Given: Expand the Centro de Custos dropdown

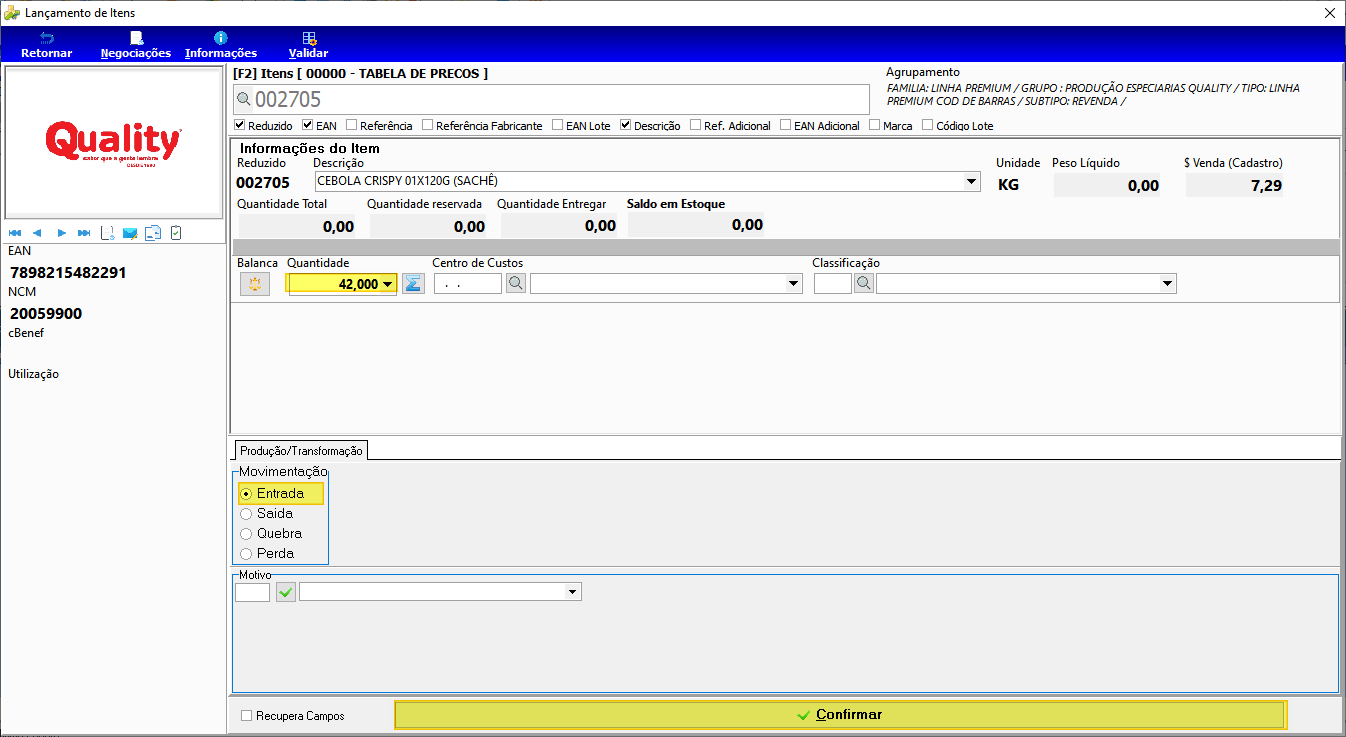Looking at the screenshot, I should 794,284.
